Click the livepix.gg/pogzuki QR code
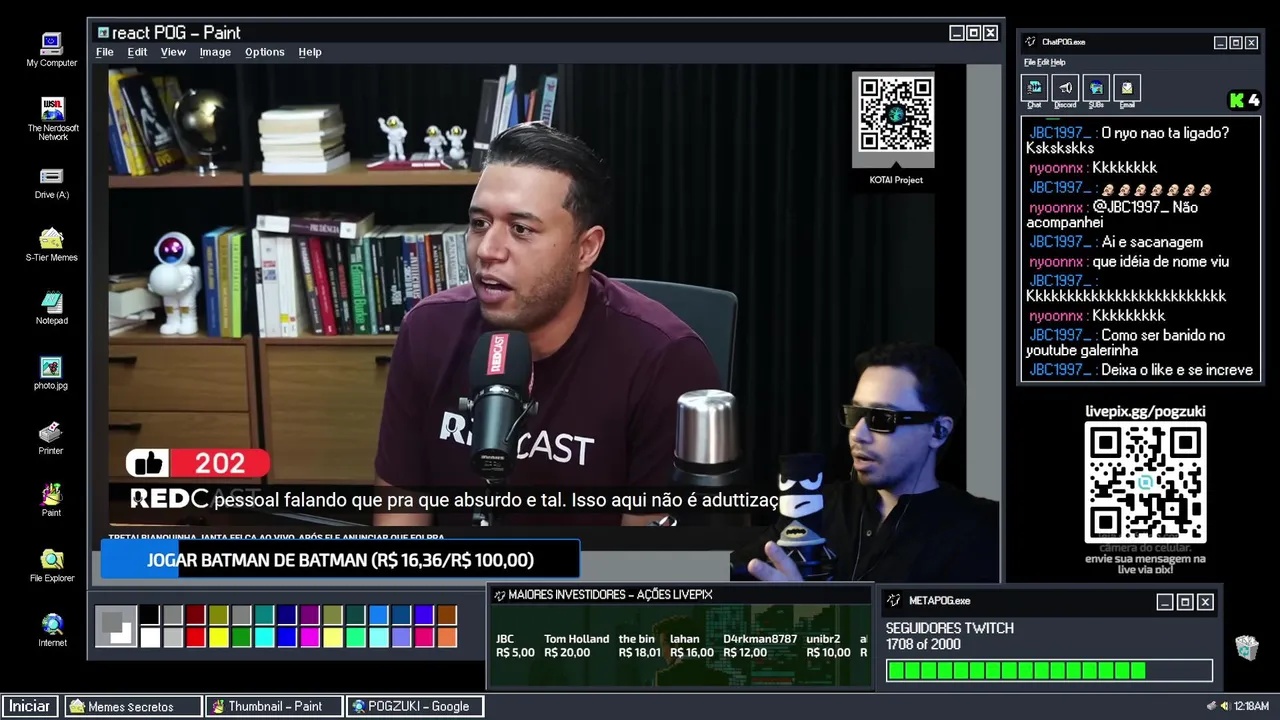 [x=1145, y=483]
